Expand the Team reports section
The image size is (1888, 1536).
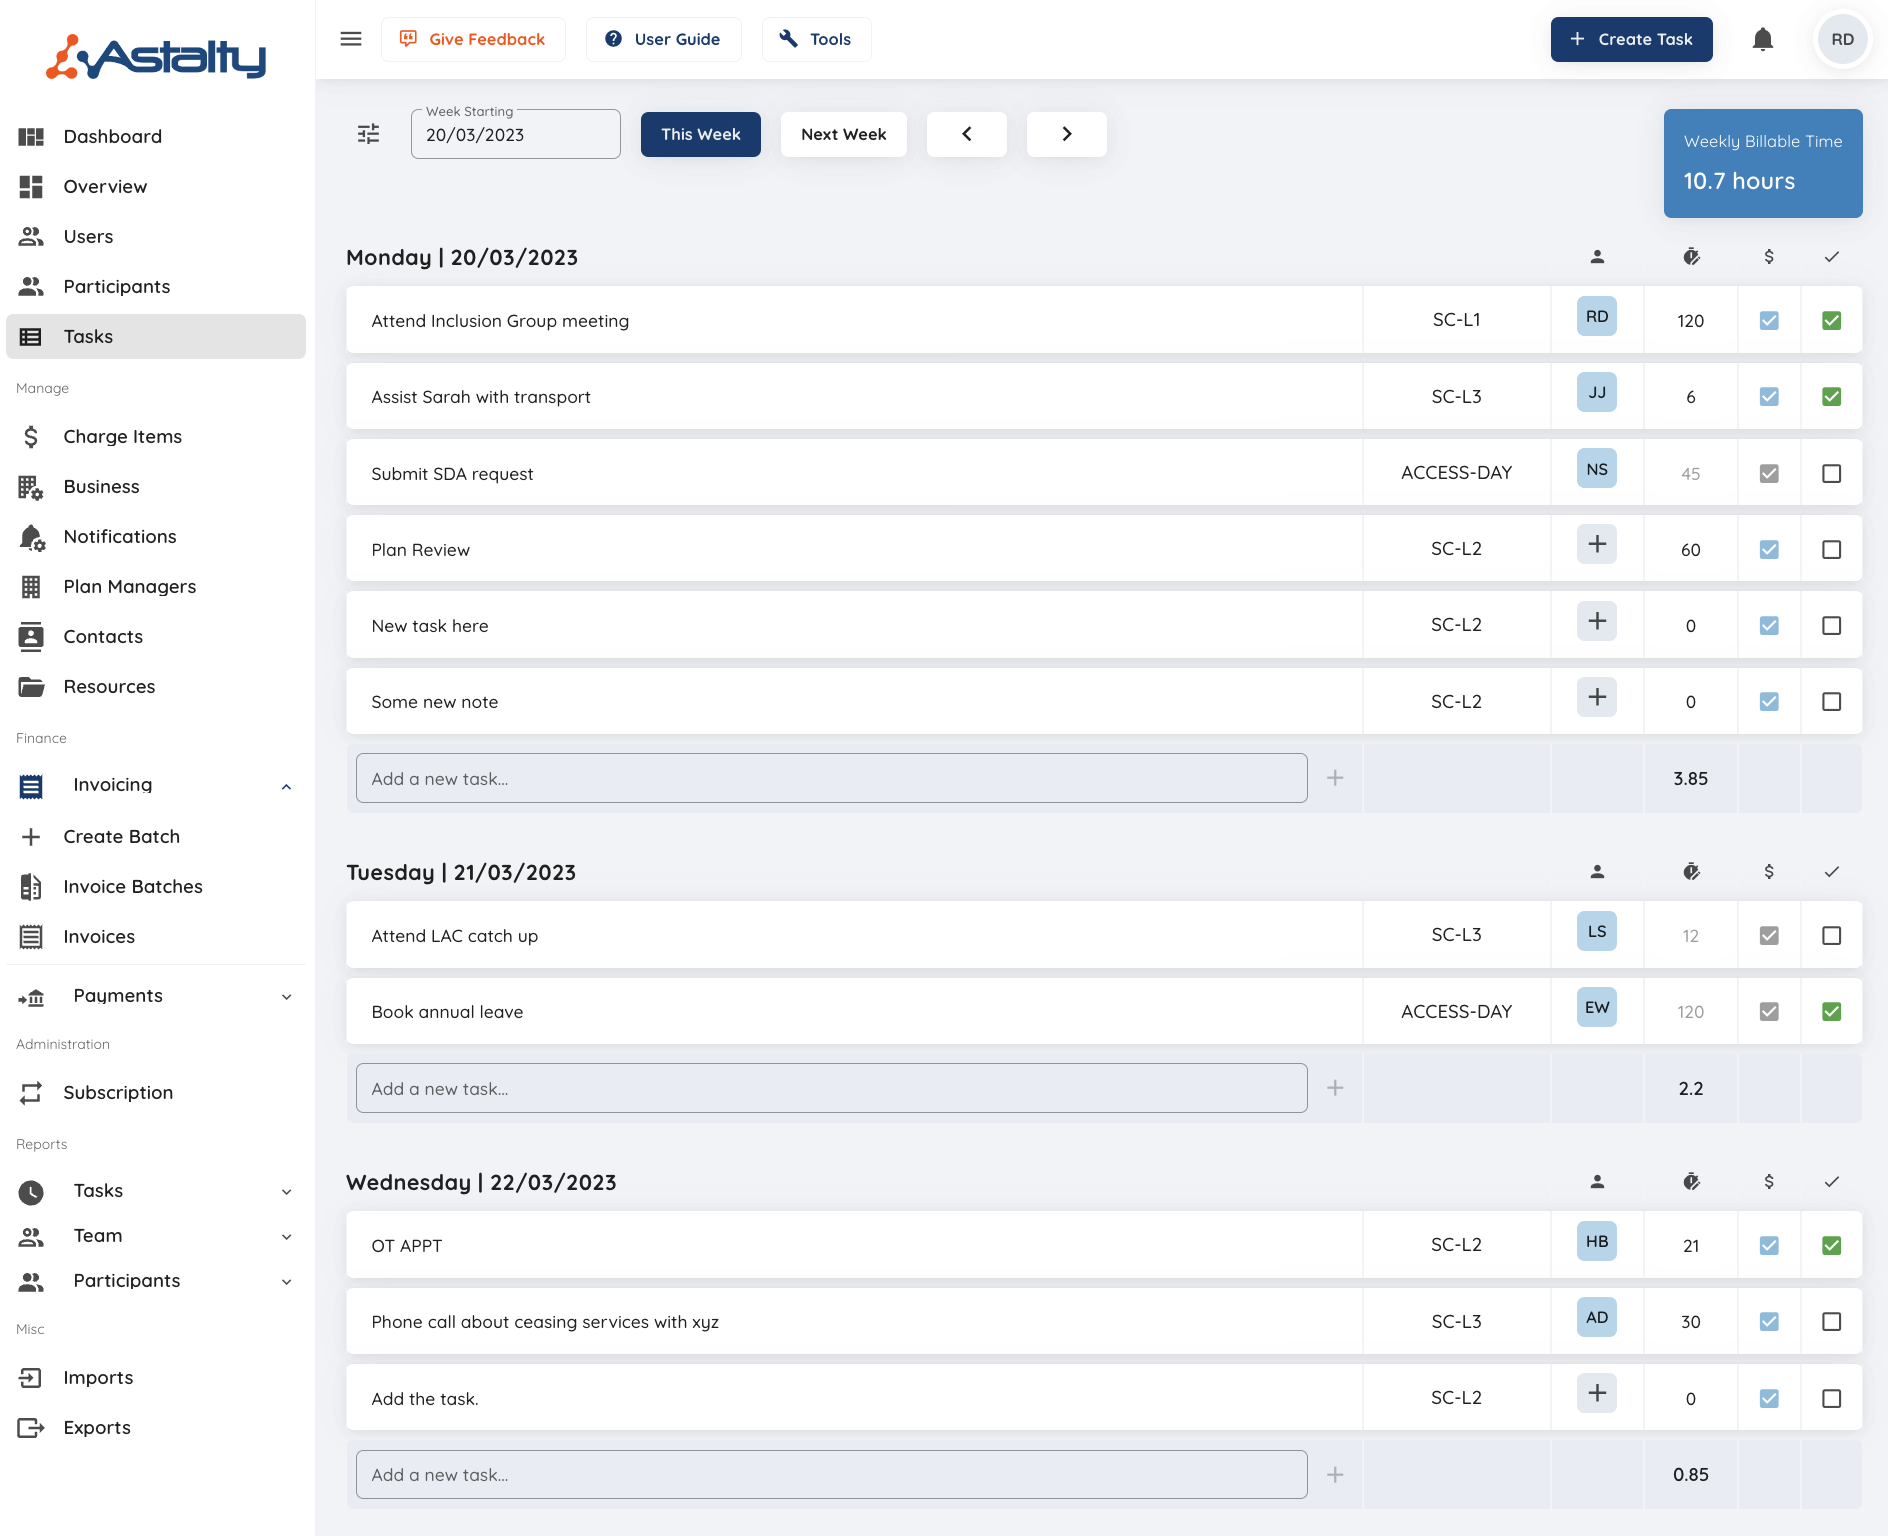click(x=286, y=1237)
